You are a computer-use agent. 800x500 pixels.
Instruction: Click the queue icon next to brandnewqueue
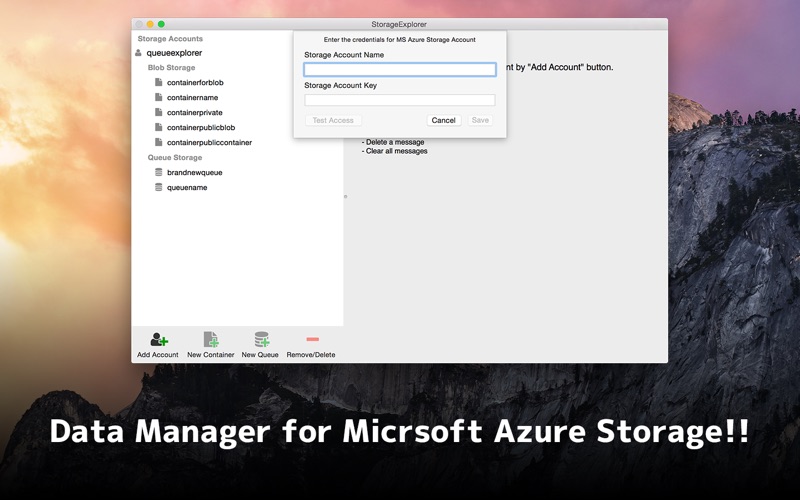coord(159,172)
